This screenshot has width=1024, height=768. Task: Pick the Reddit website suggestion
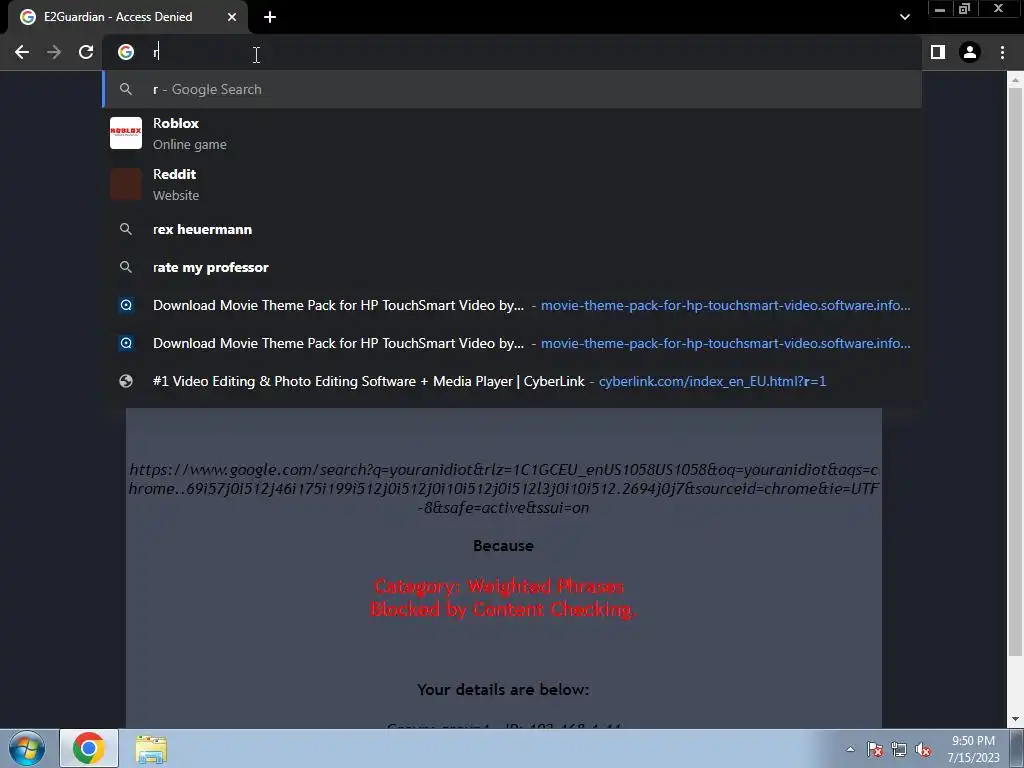point(513,184)
